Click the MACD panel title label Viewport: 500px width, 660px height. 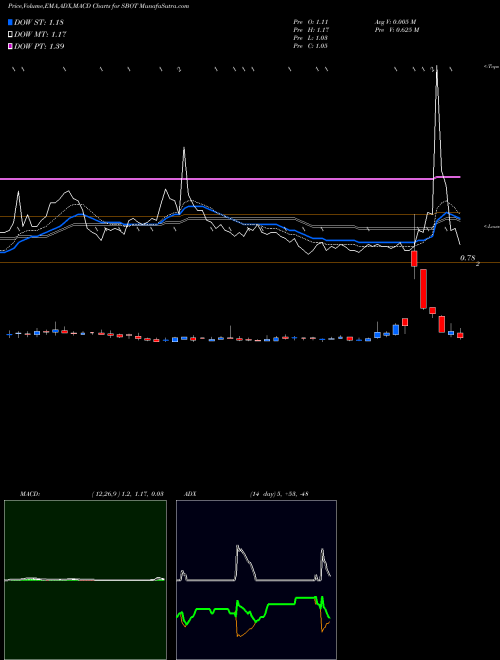click(30, 494)
